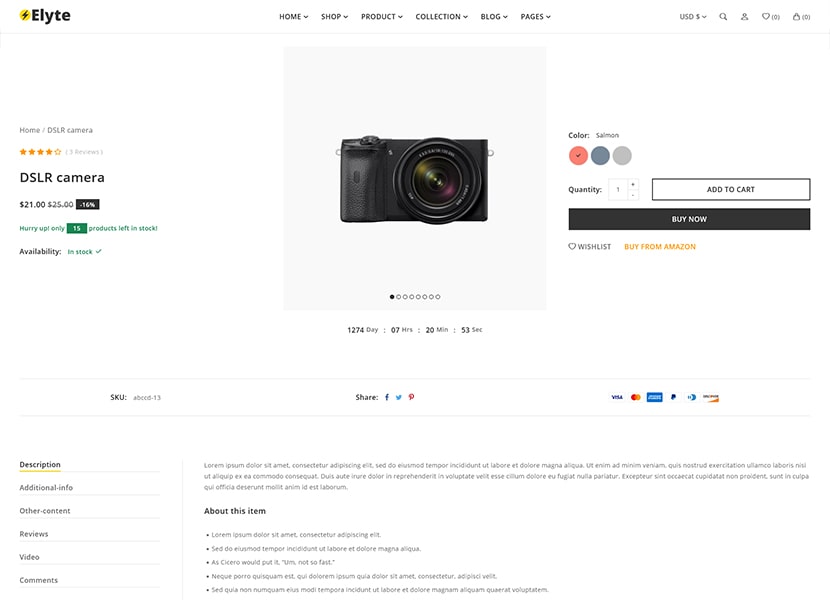Expand the PAGES menu dropdown
The height and width of the screenshot is (600, 830).
[536, 16]
